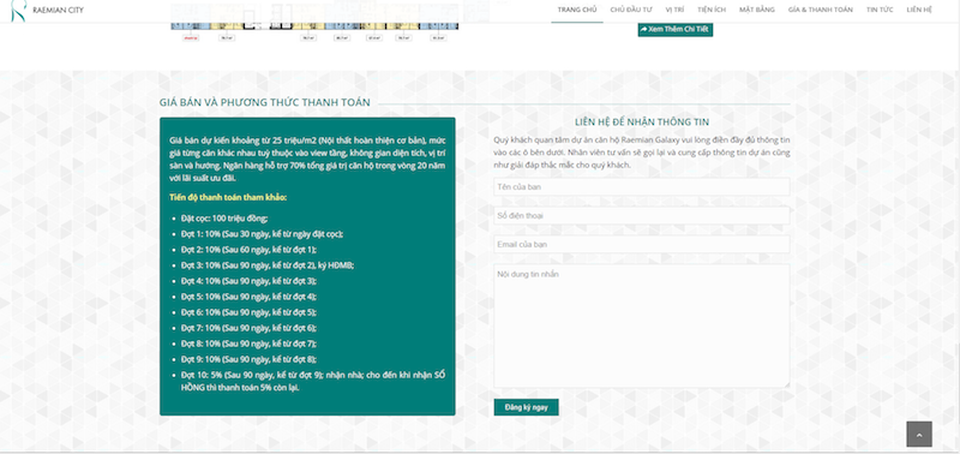Open the Tiện Ích menu item
The height and width of the screenshot is (454, 960).
click(x=711, y=9)
